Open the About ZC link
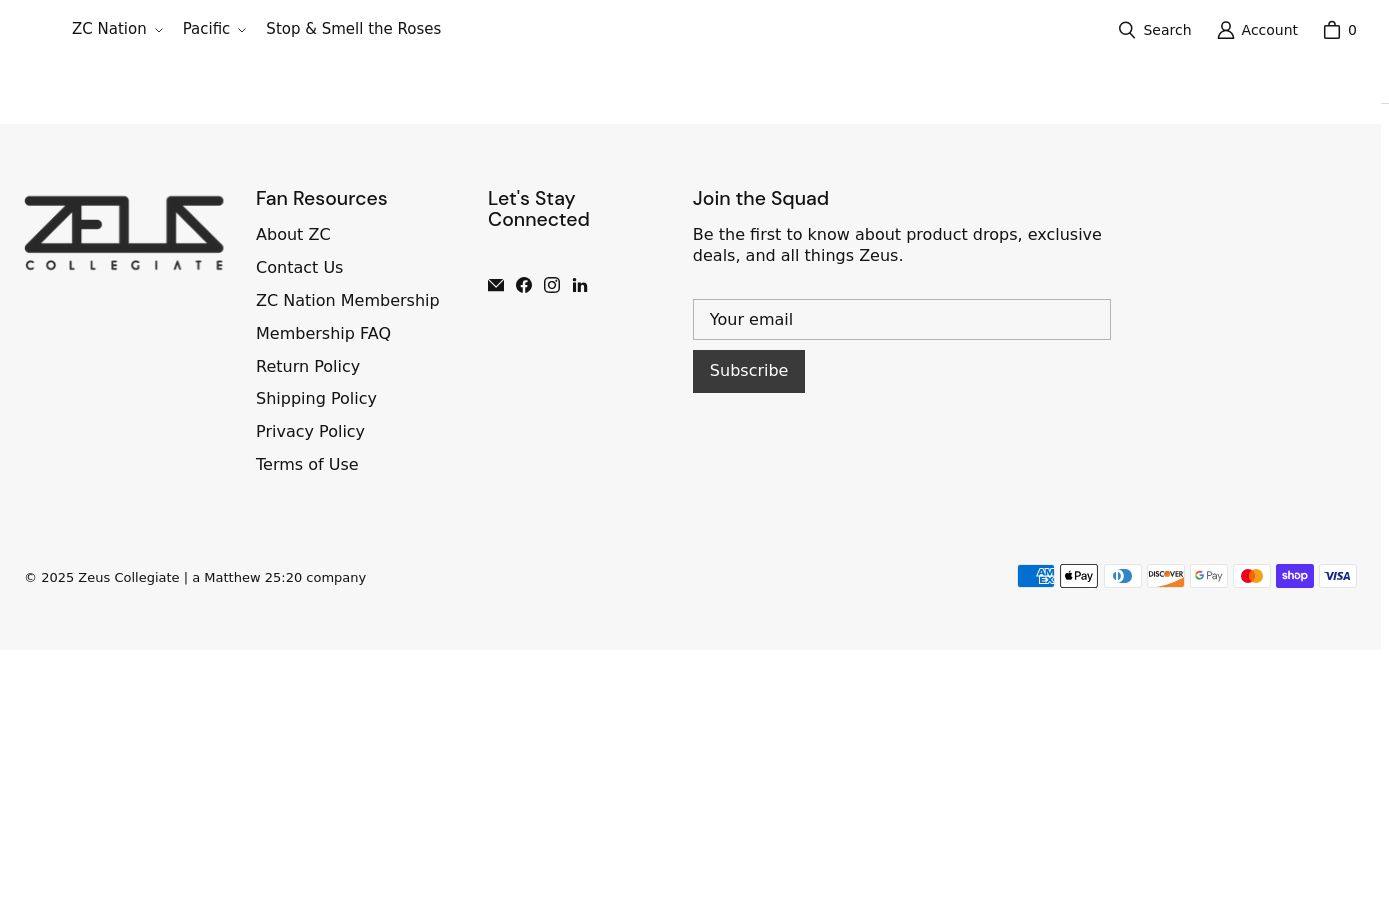 (293, 235)
